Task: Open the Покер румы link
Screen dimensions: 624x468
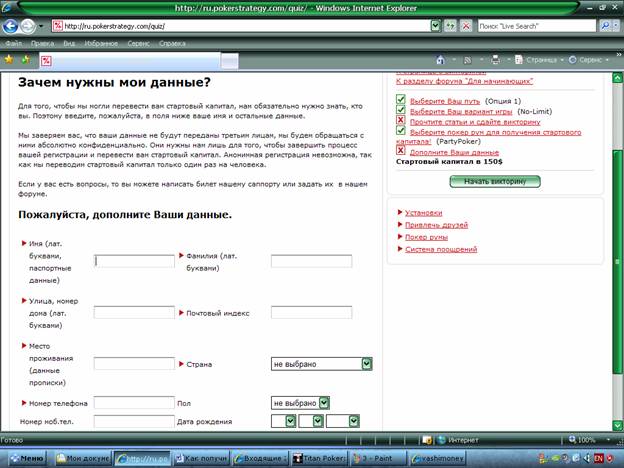Action: 426,237
